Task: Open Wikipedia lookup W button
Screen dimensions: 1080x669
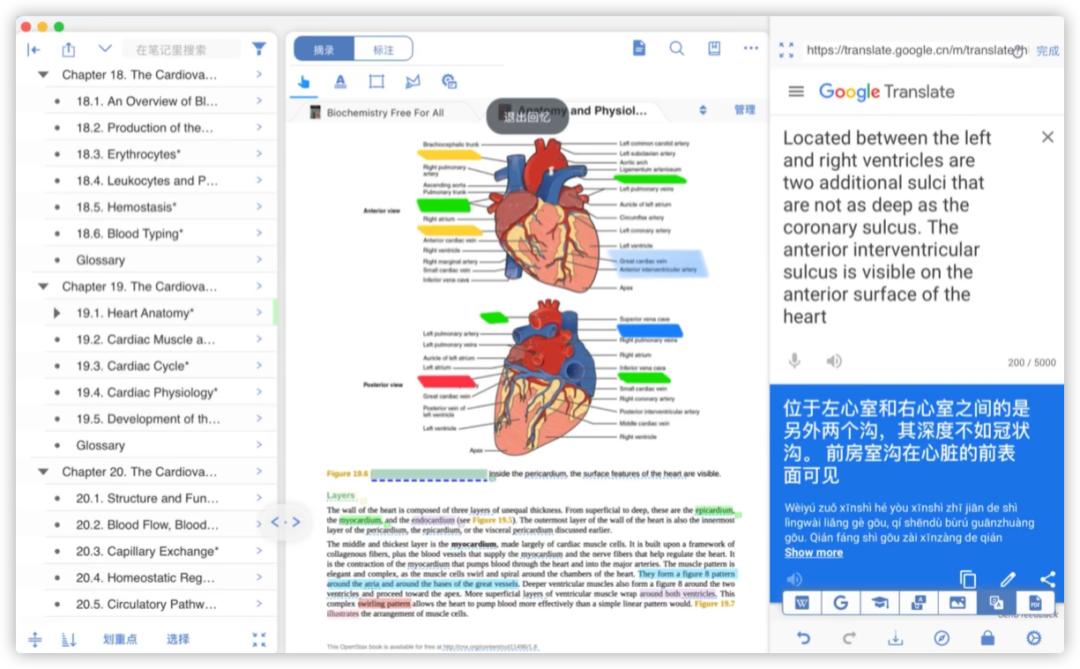Action: tap(802, 603)
